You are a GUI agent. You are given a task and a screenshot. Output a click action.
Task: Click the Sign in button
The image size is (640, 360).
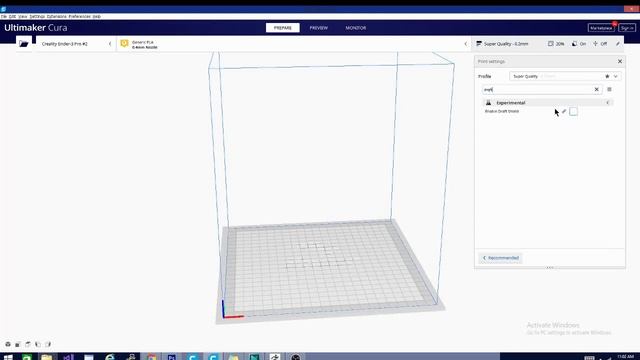pos(627,28)
